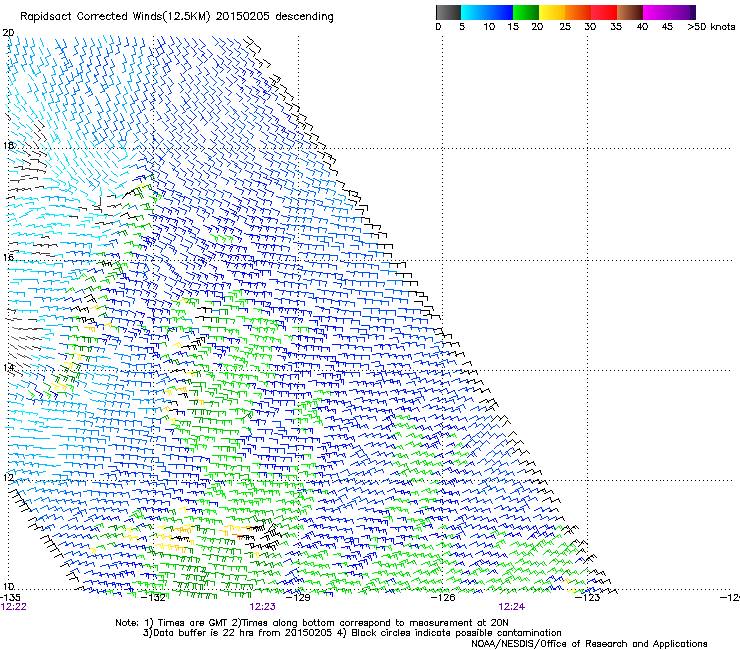Image resolution: width=740 pixels, height=650 pixels.
Task: Click the yellow 20-25 knots color band
Action: [552, 12]
